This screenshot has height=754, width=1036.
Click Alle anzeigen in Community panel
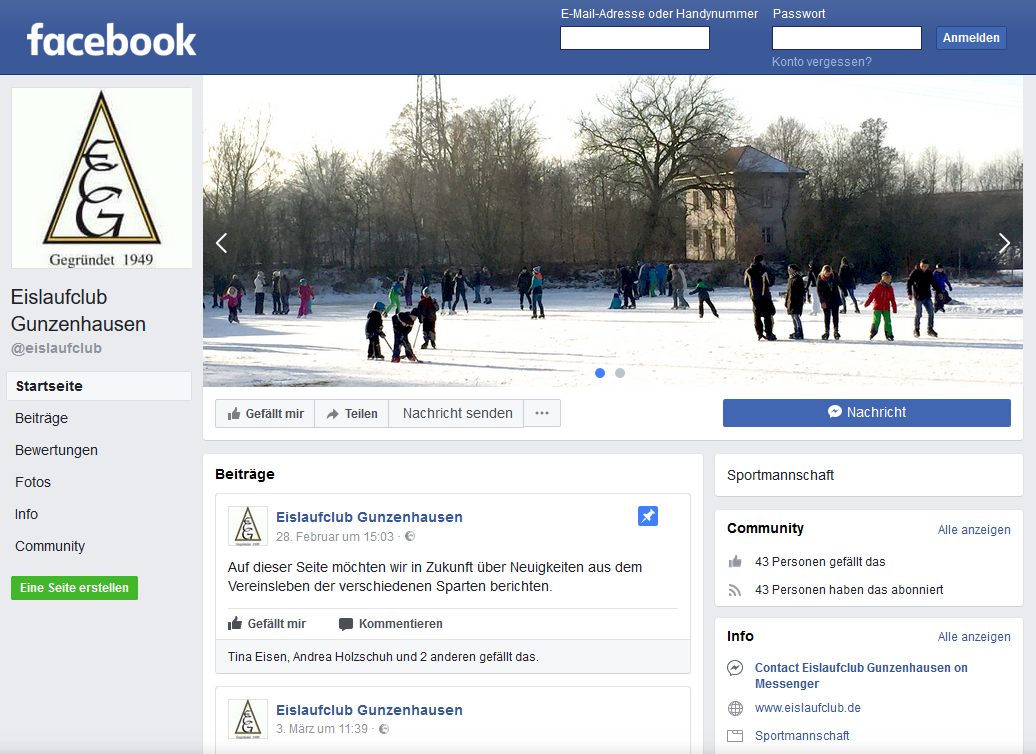tap(974, 529)
